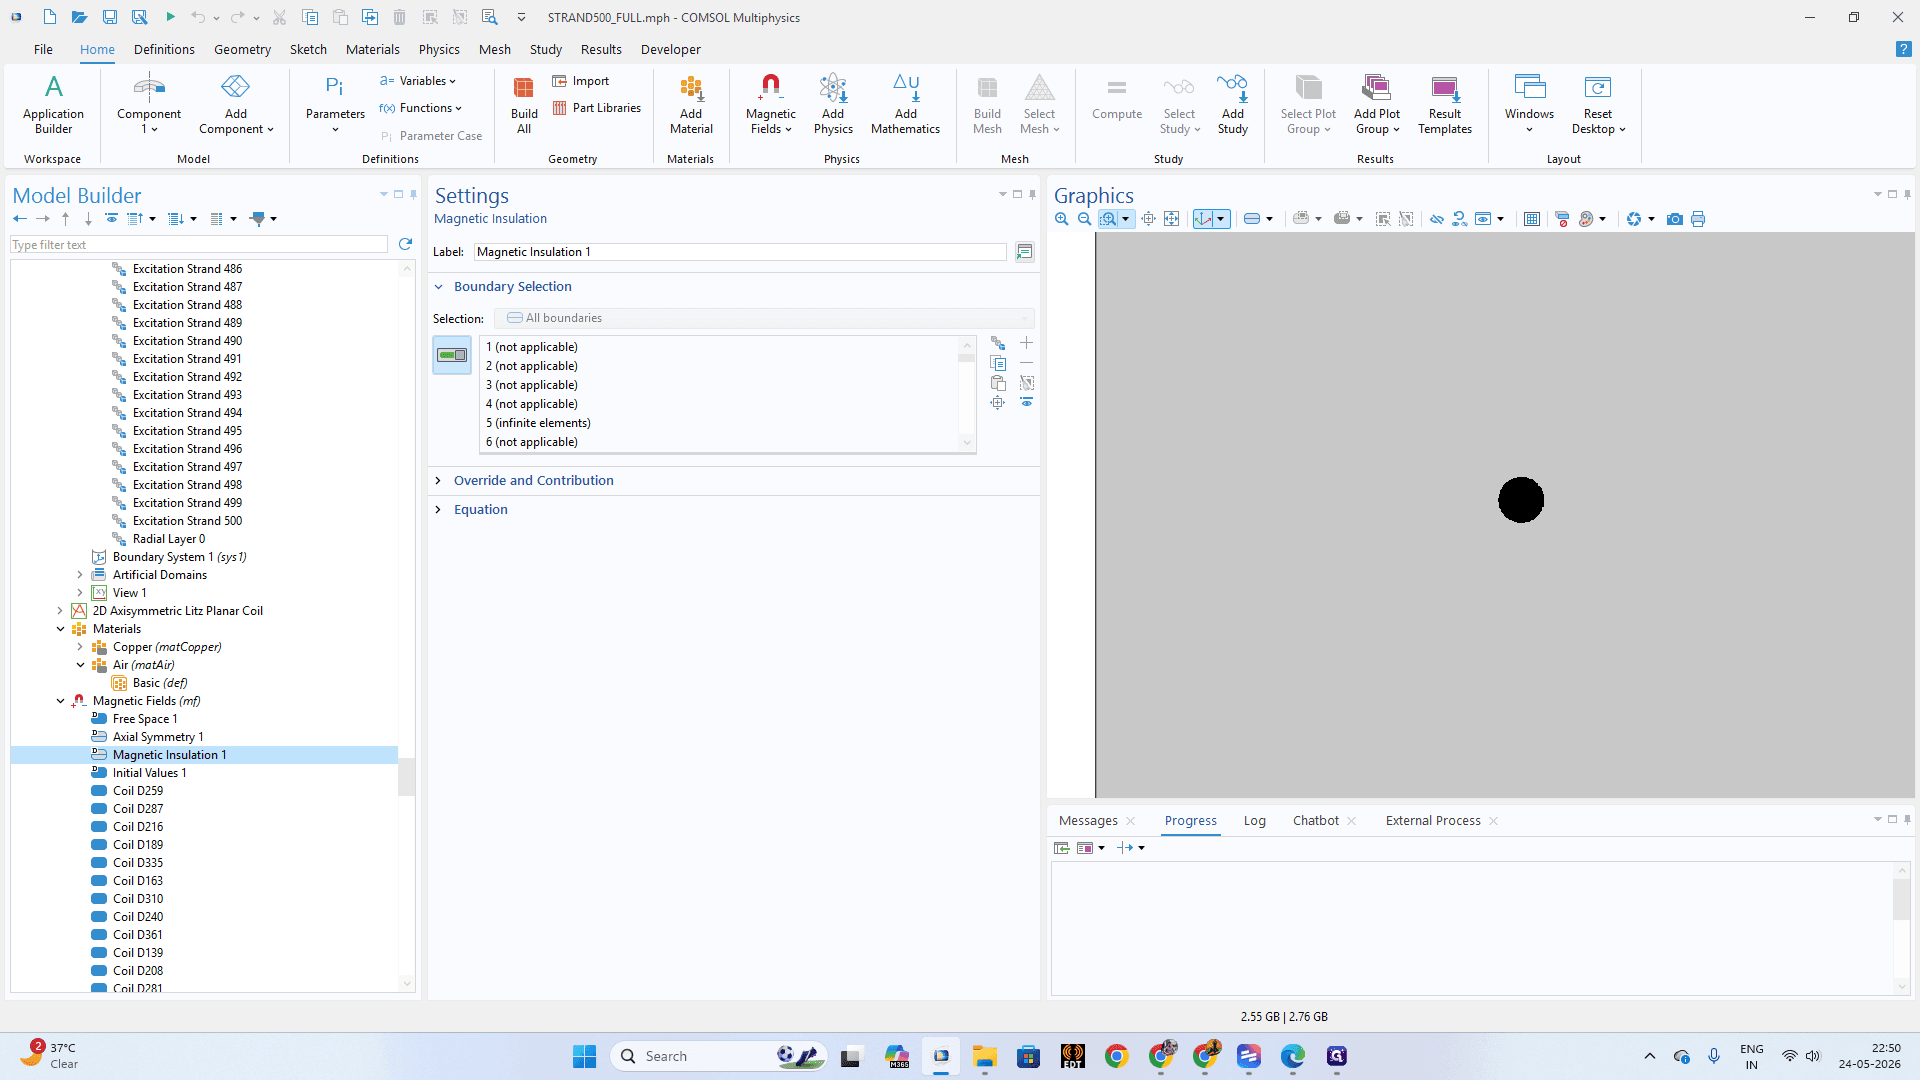
Task: Refresh the Model Builder filter
Action: point(405,244)
